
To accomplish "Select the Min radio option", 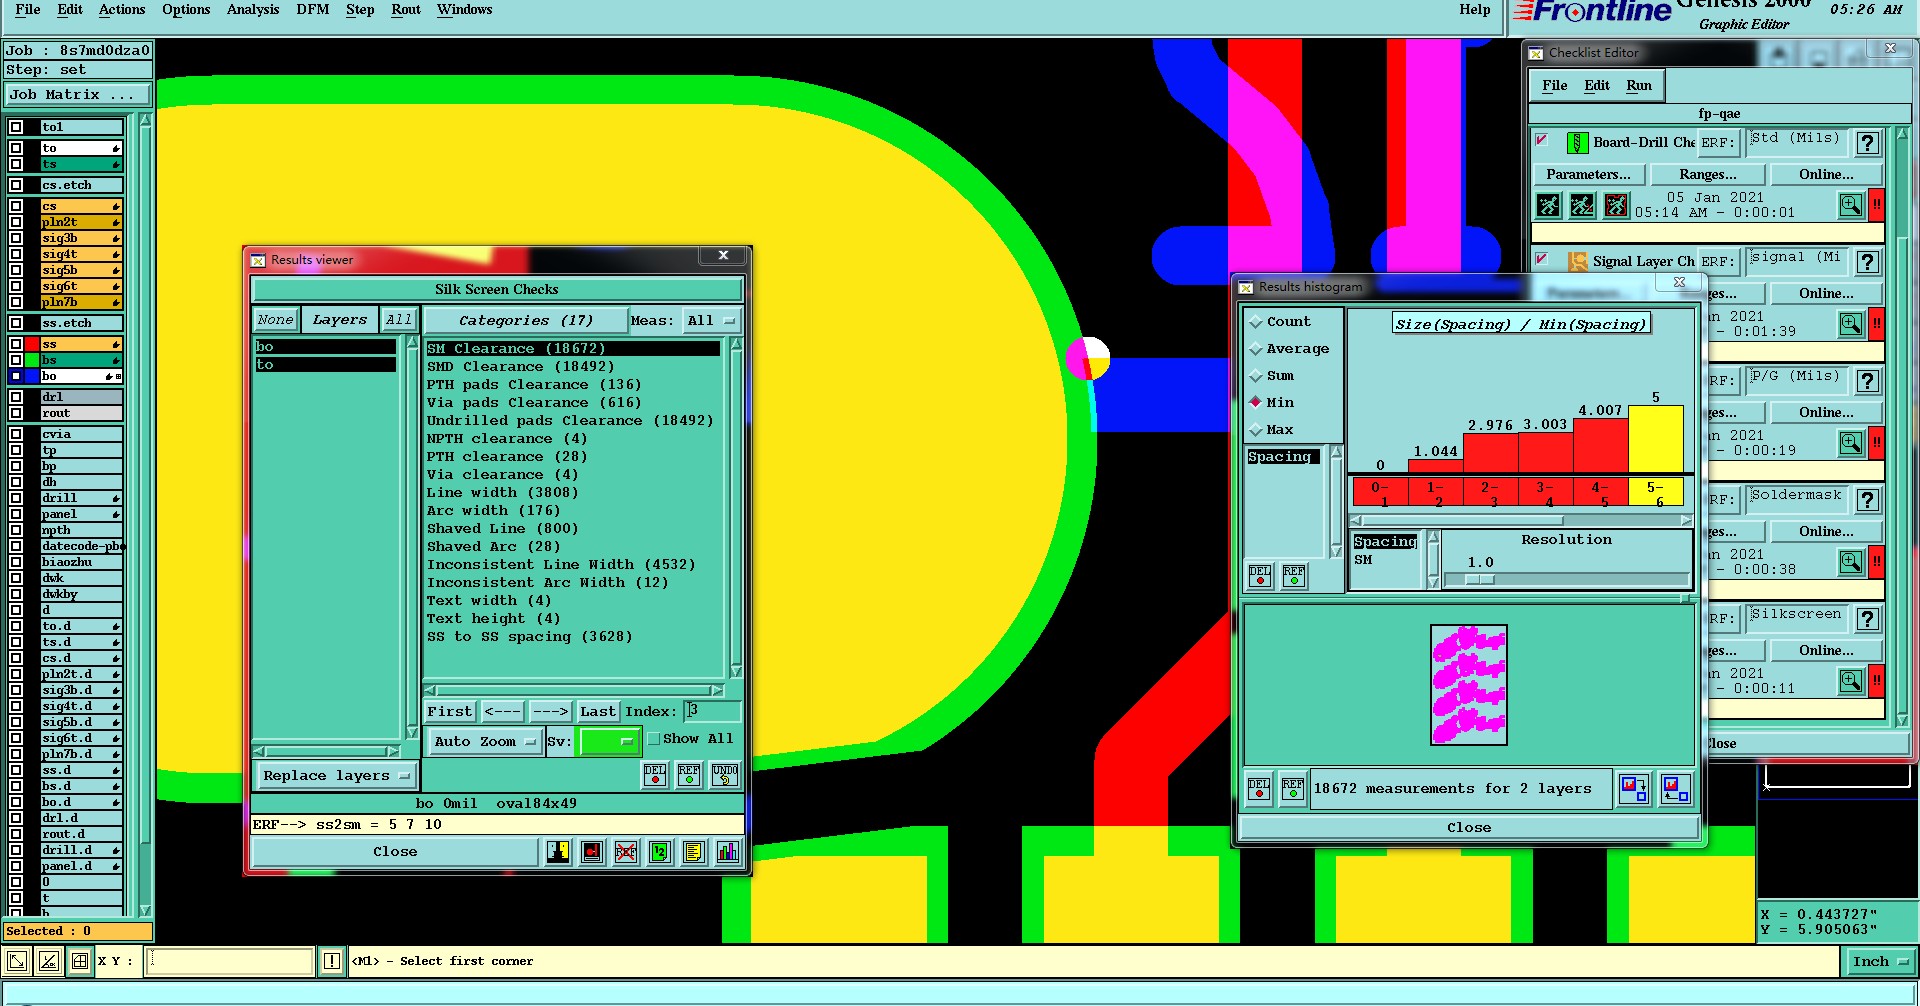I will tap(1256, 403).
